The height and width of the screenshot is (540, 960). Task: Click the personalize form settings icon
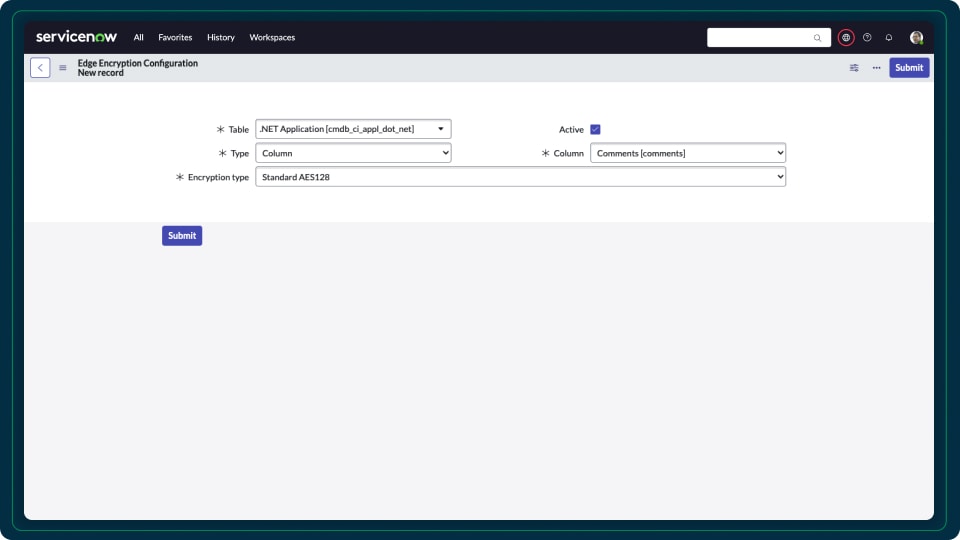tap(854, 68)
